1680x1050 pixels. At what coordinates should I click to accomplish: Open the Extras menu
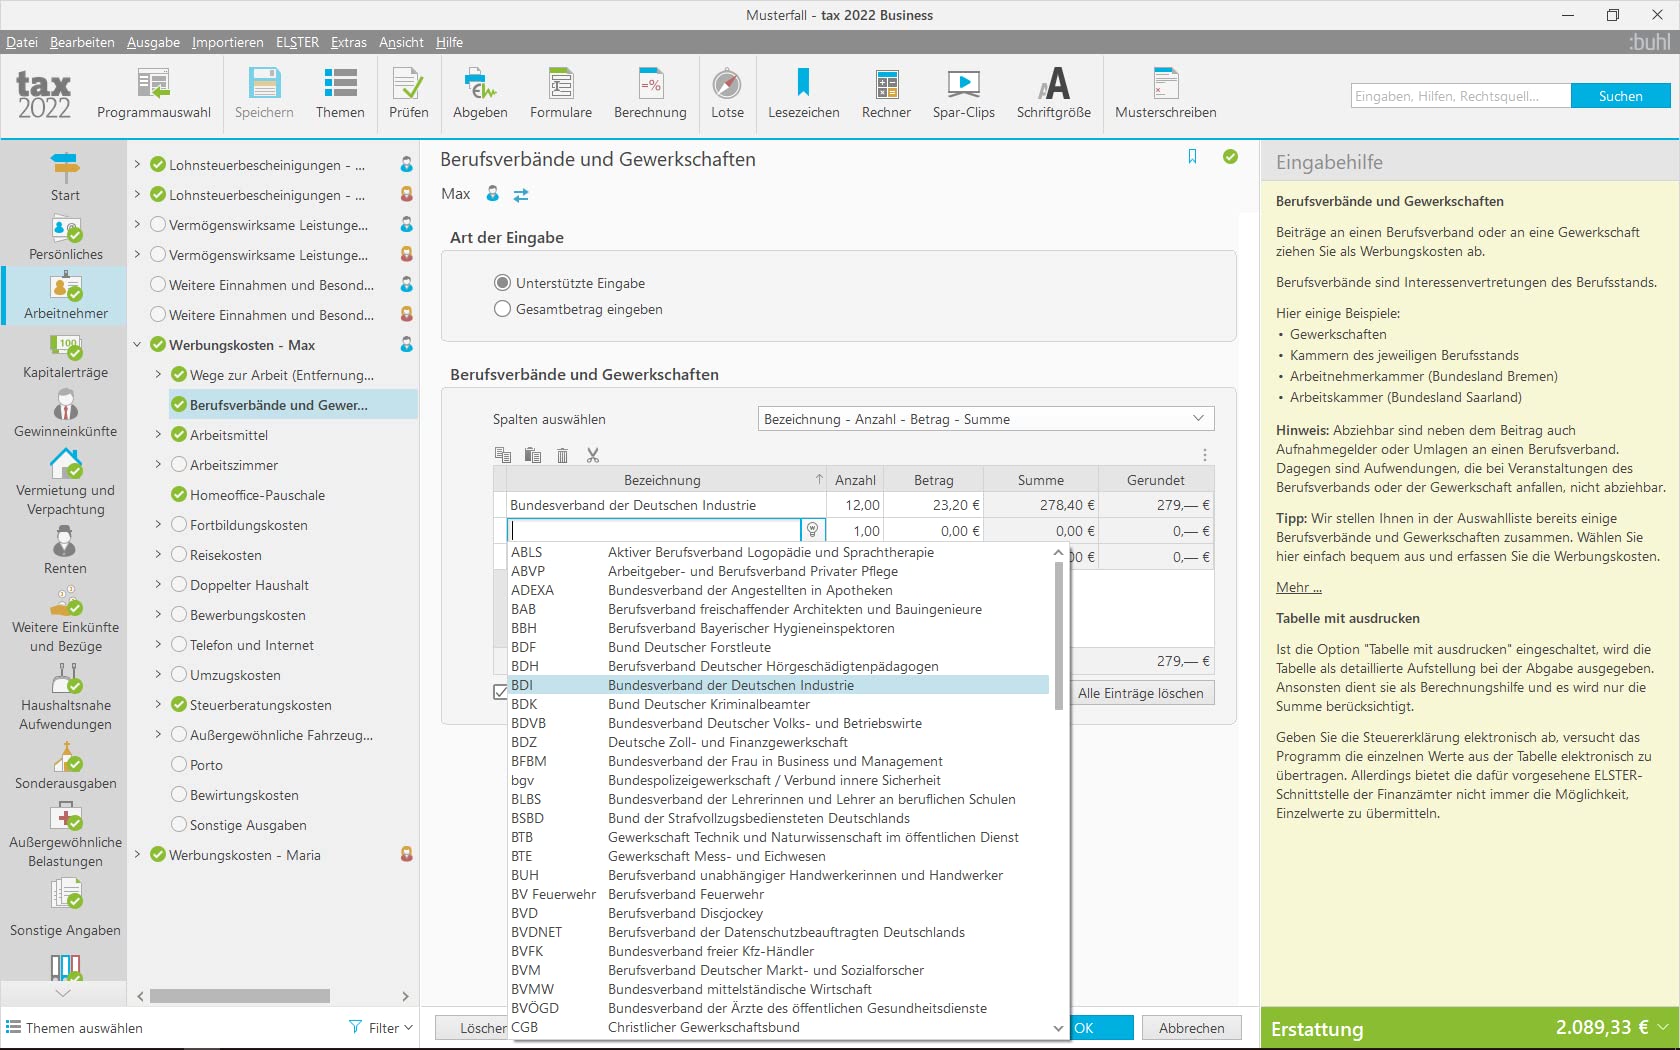[349, 42]
